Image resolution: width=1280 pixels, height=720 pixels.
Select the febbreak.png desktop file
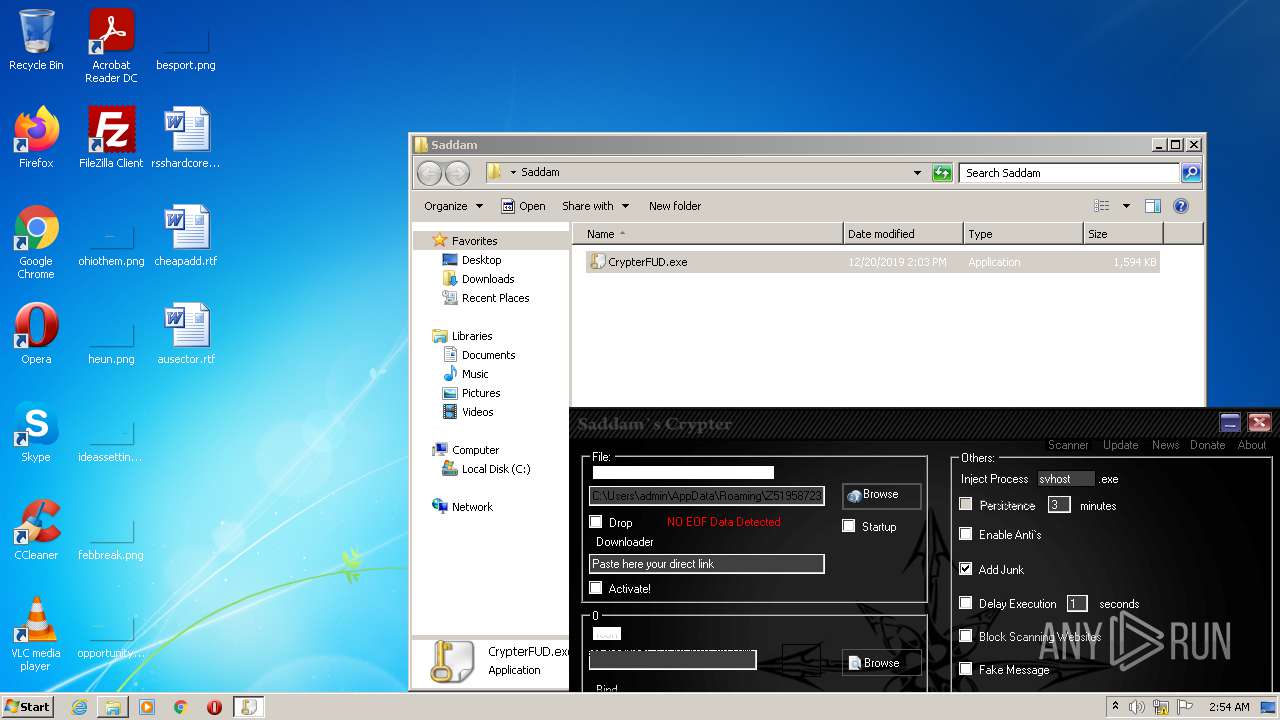[111, 534]
